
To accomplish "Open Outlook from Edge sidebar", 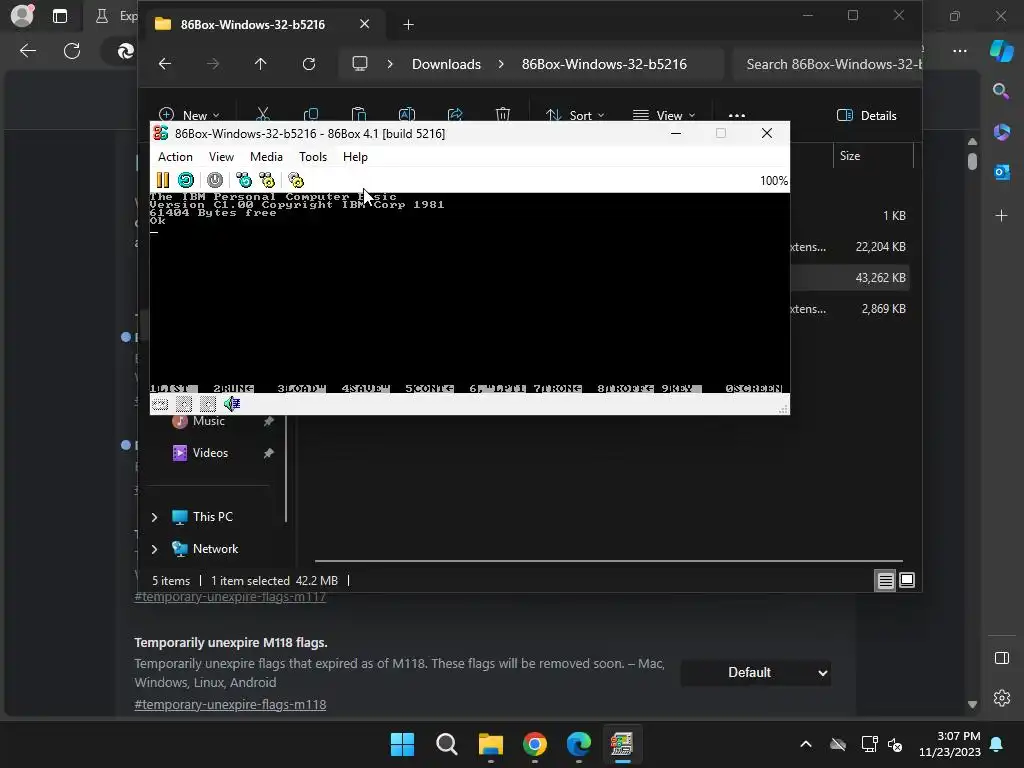I will point(1001,172).
